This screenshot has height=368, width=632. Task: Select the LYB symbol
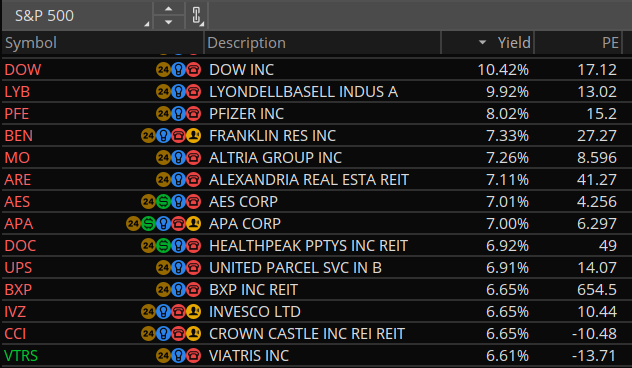[17, 92]
